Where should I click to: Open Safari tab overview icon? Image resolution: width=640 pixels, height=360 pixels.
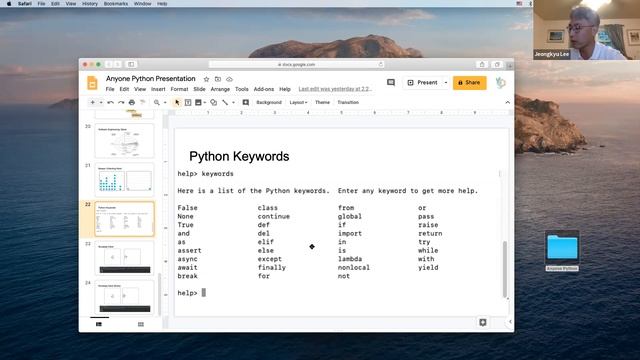click(x=497, y=64)
